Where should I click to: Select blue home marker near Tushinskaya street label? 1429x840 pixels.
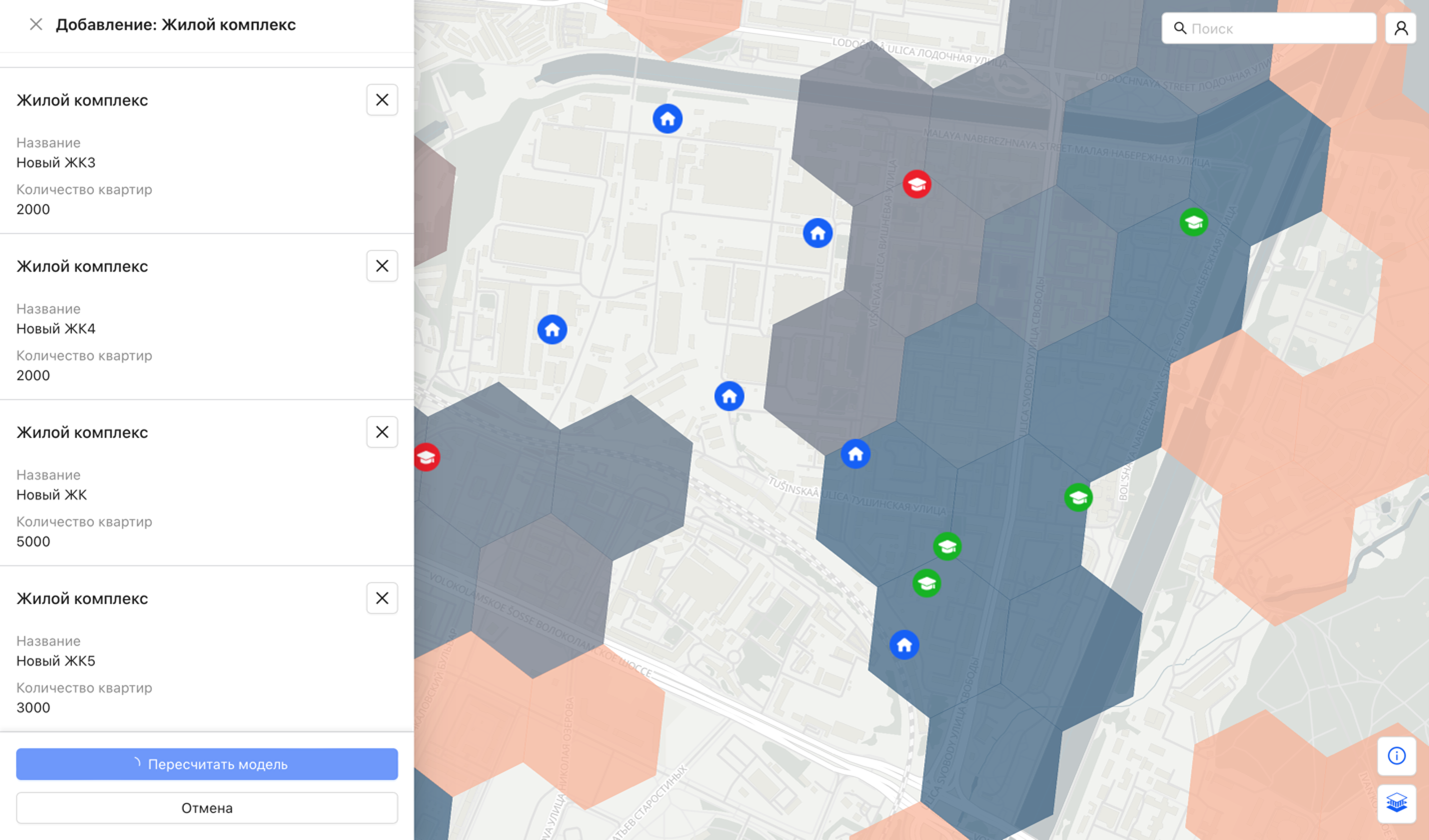[x=855, y=454]
